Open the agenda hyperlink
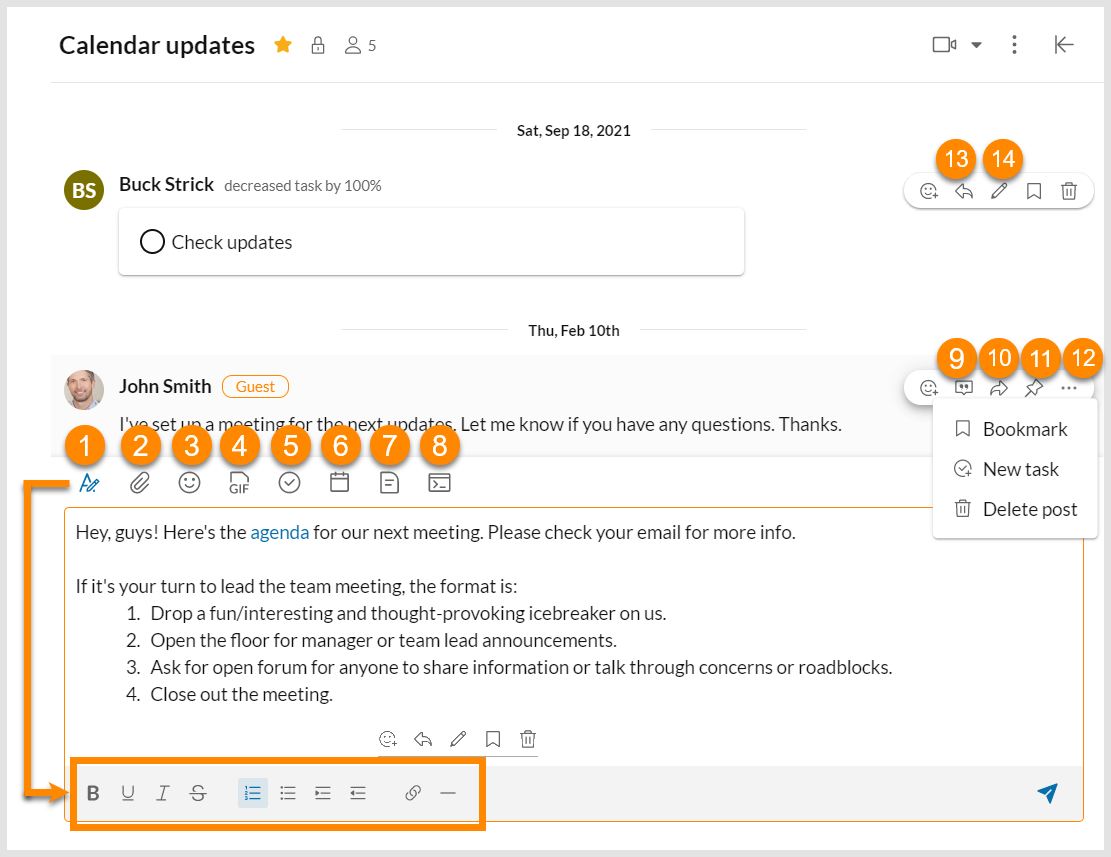 coord(279,531)
